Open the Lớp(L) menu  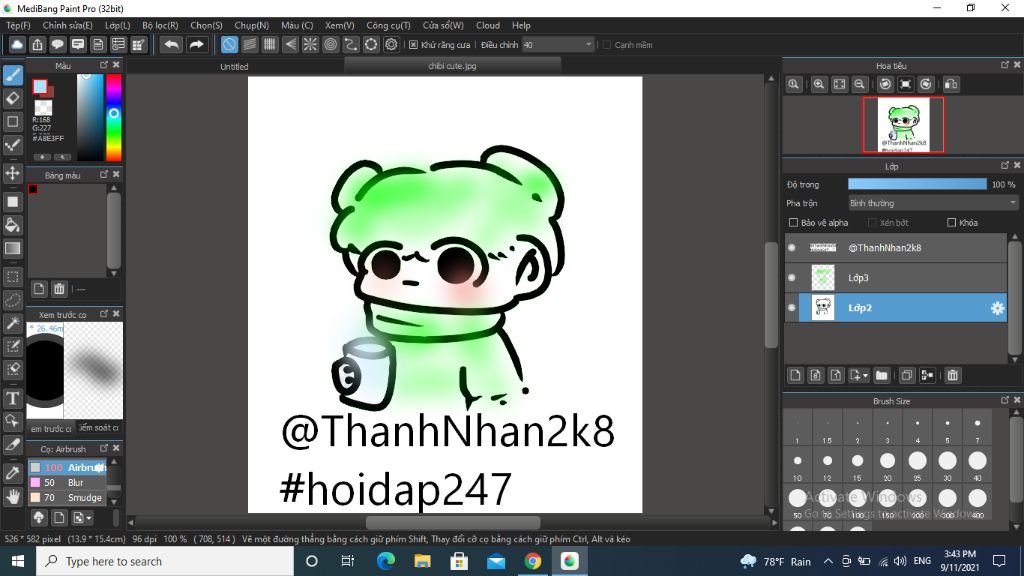point(118,25)
